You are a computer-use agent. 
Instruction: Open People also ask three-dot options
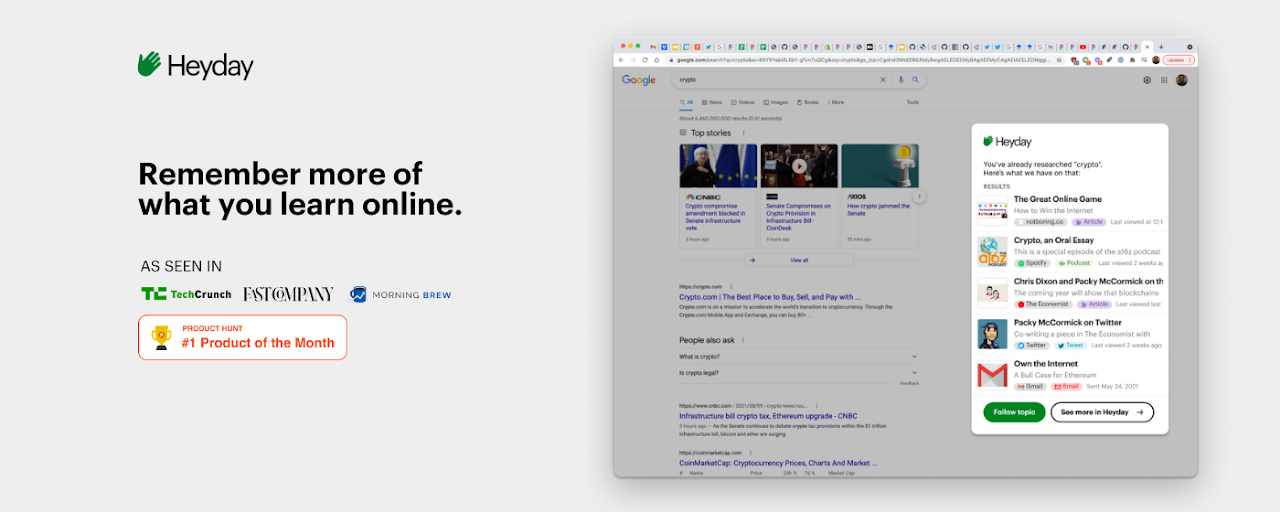pos(743,340)
